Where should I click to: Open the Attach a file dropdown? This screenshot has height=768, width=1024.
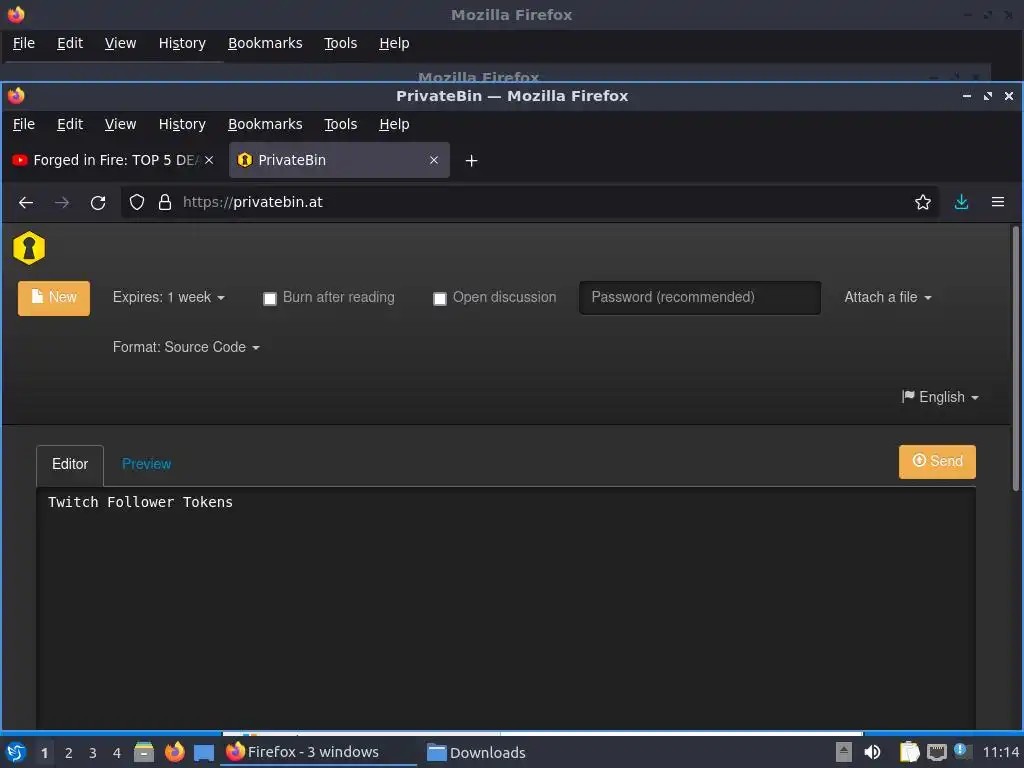coord(888,297)
